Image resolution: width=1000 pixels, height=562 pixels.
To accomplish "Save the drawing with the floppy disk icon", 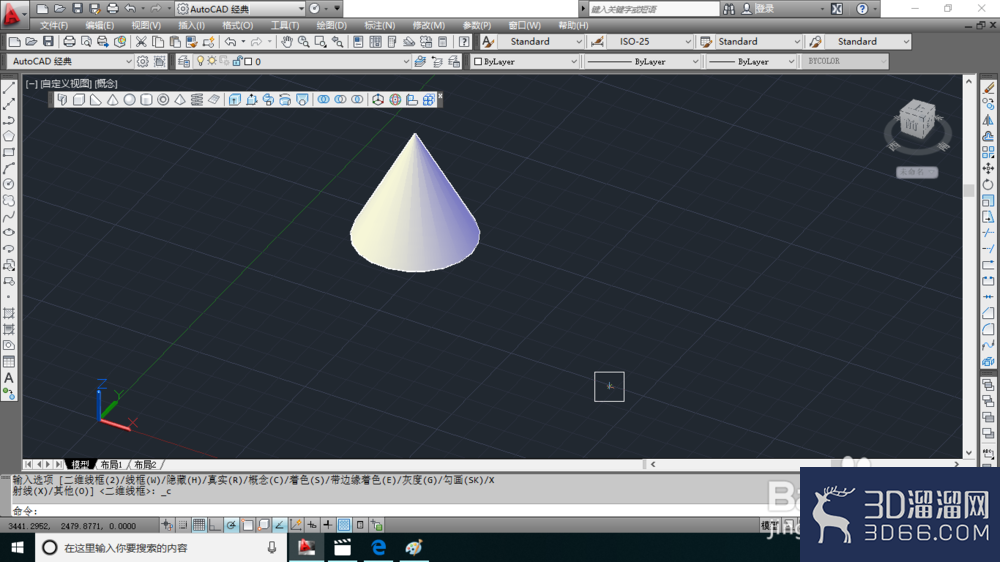I will [48, 41].
